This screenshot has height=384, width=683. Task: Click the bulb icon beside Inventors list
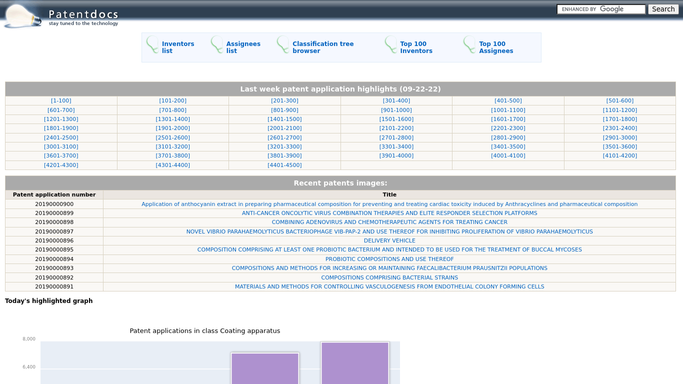pyautogui.click(x=152, y=44)
